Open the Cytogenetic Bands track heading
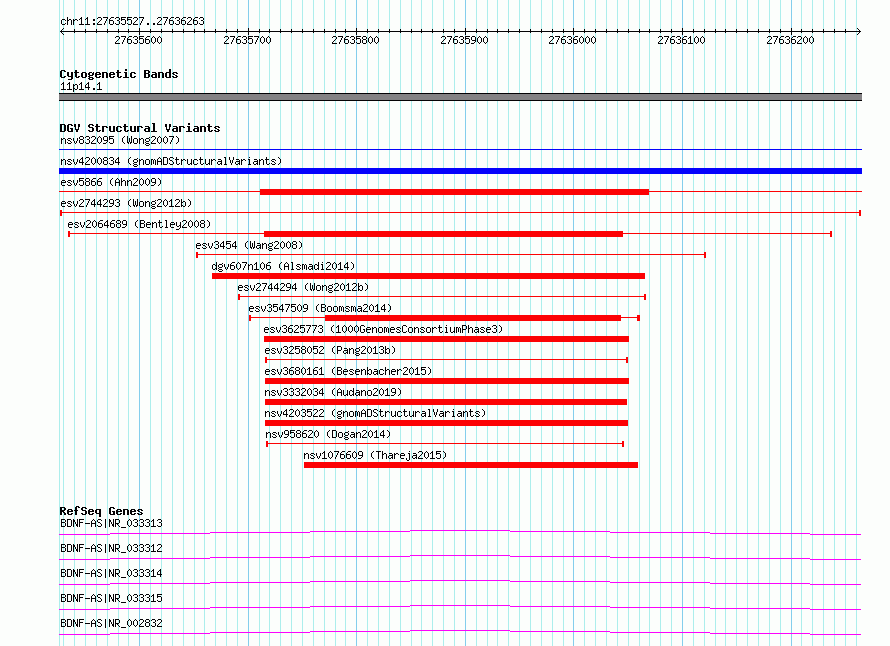This screenshot has height=646, width=890. coord(119,74)
